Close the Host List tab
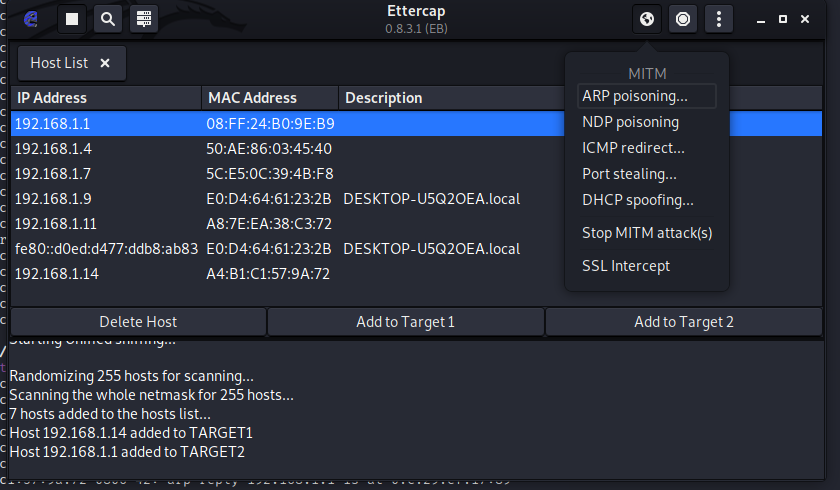The image size is (840, 490). click(x=105, y=63)
